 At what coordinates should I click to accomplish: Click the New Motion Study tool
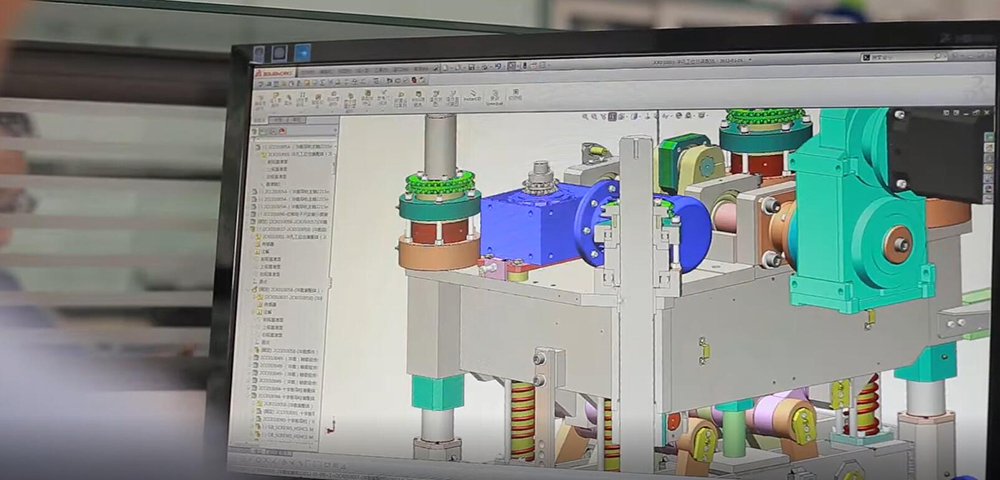(401, 99)
